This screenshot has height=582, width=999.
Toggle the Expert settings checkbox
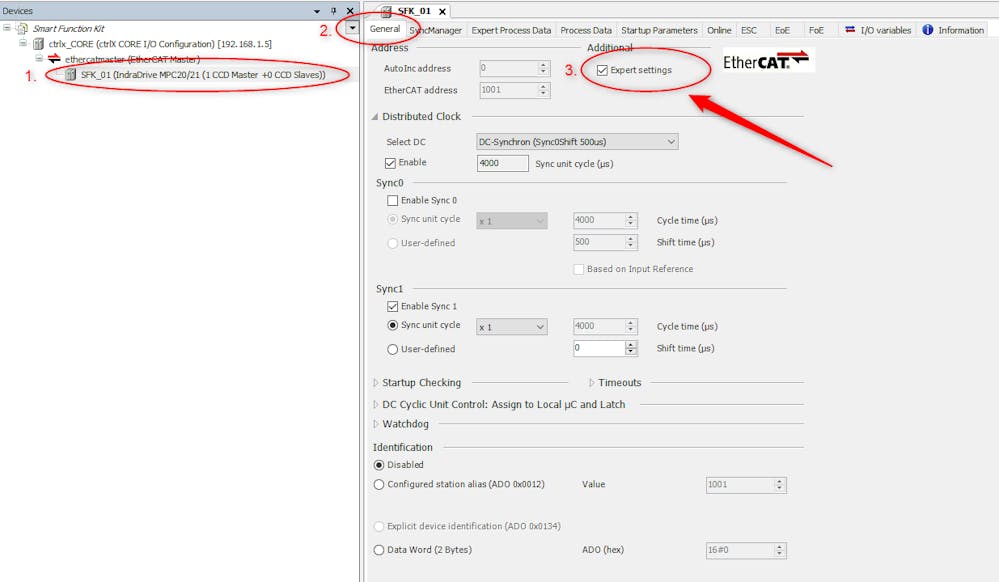point(602,70)
